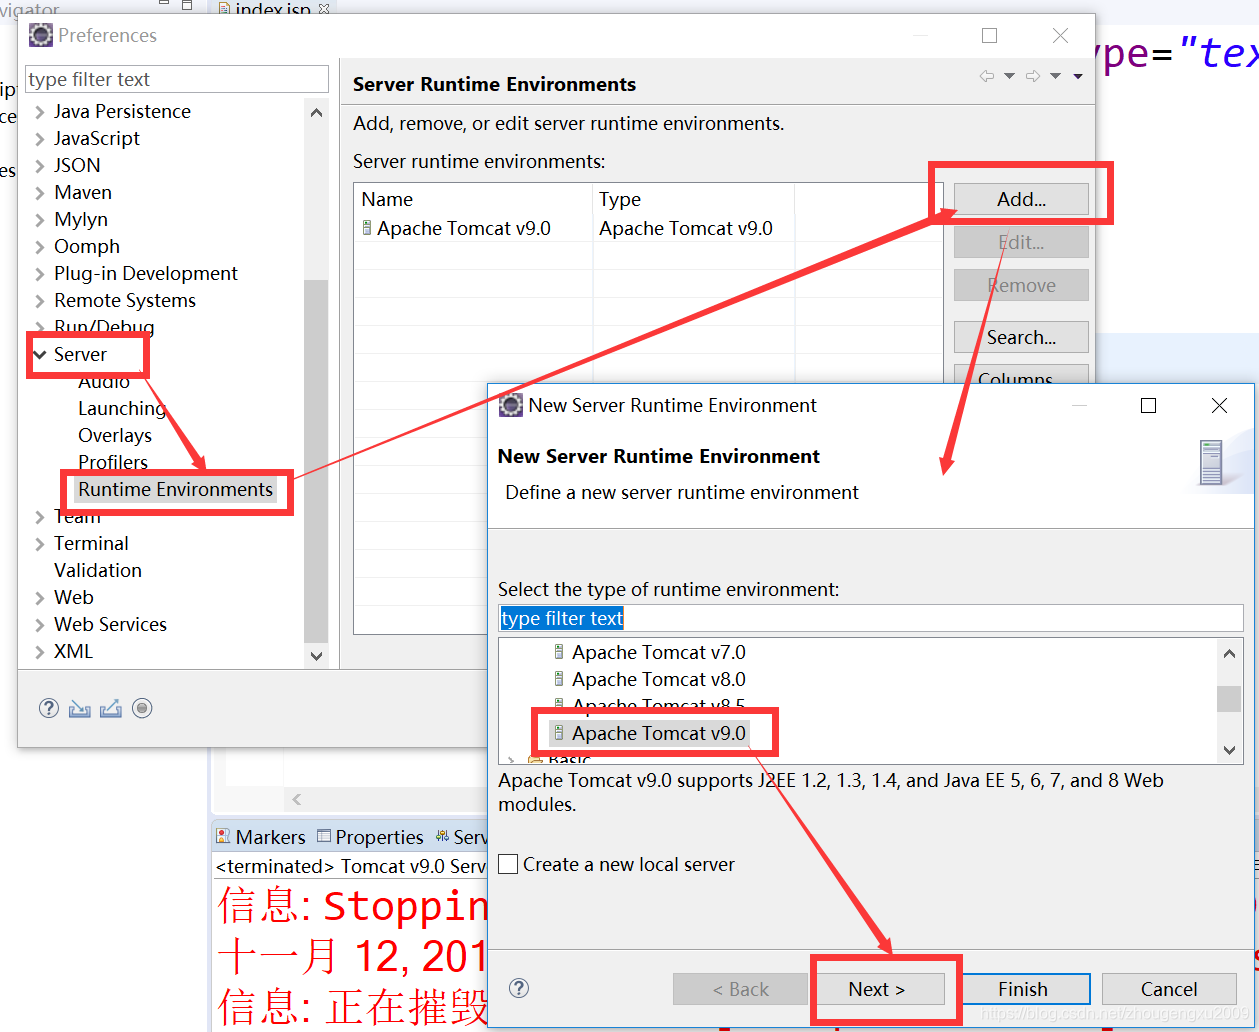
Task: Click runtime type list scroll up arrow
Action: (1229, 653)
